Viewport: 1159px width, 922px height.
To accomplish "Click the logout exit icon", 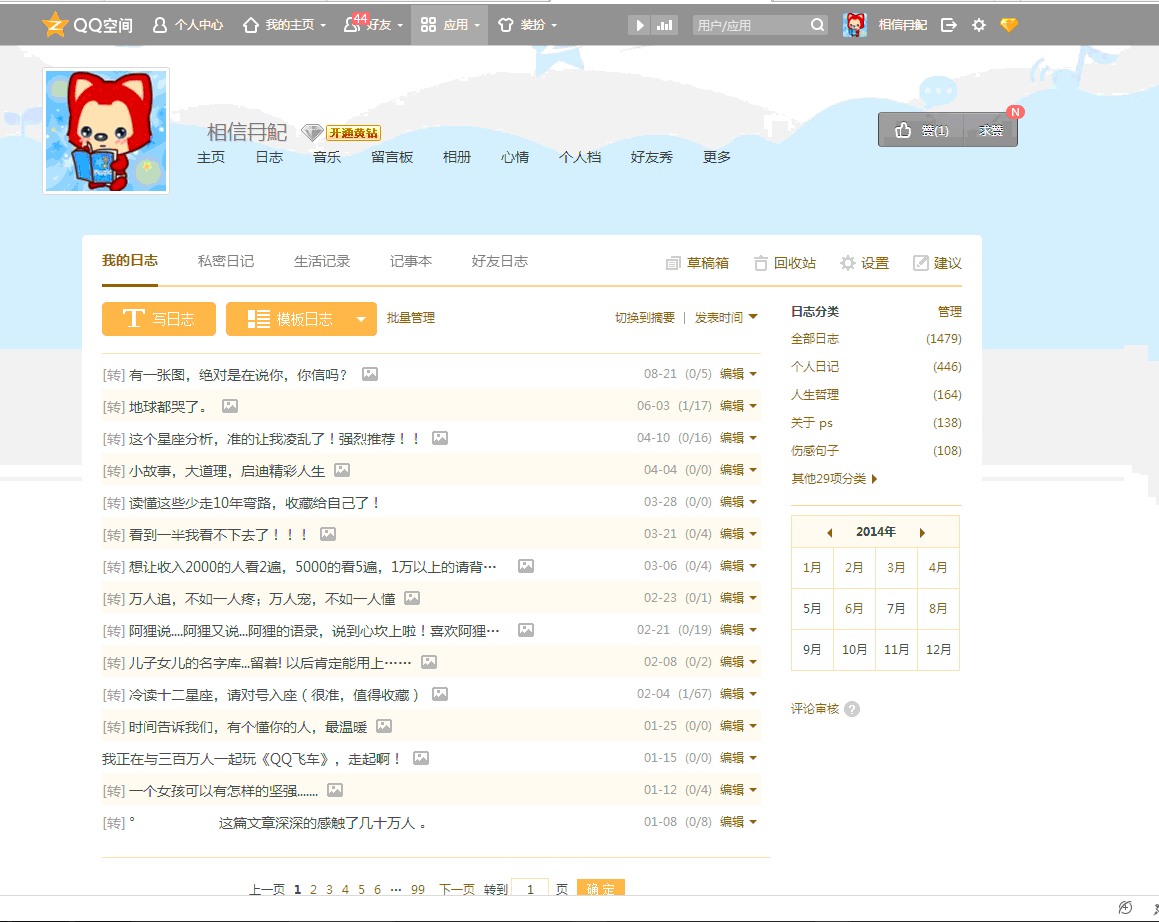I will tap(948, 25).
